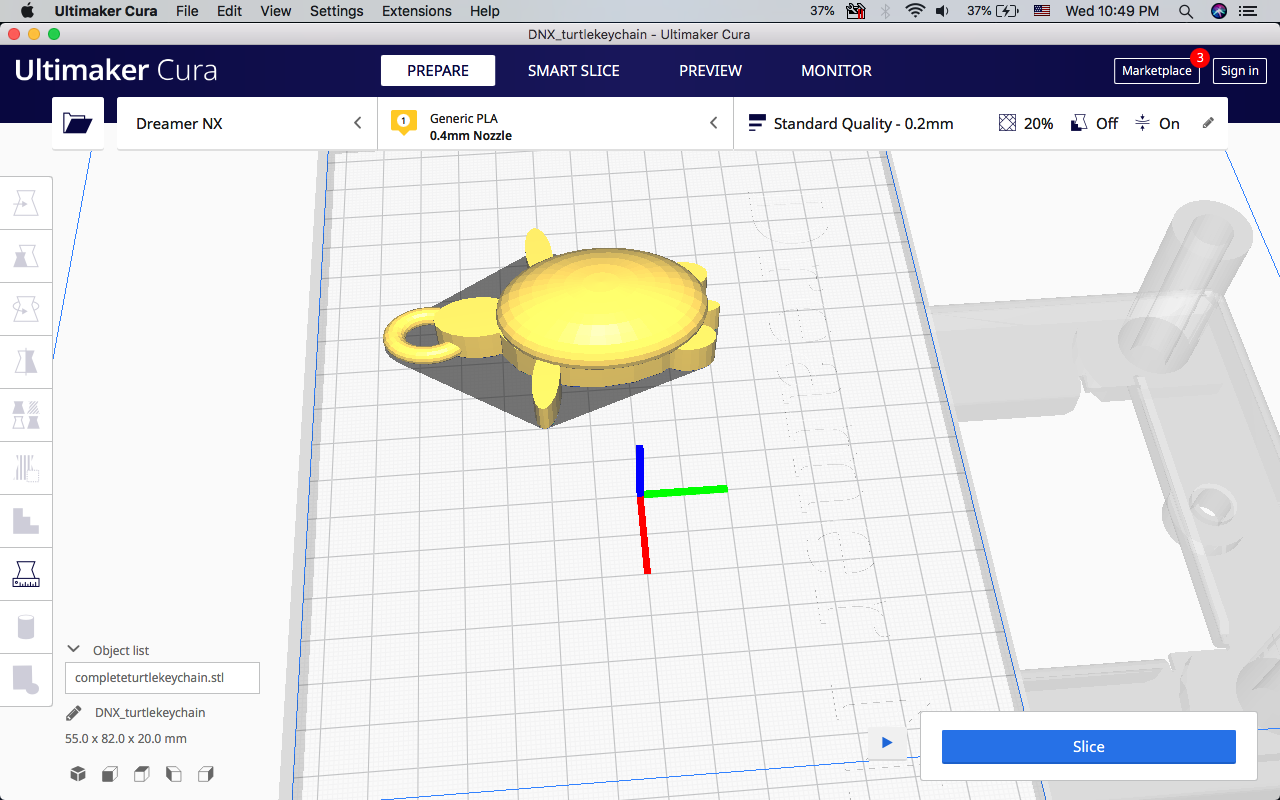Open the volume control in menu bar

942,11
